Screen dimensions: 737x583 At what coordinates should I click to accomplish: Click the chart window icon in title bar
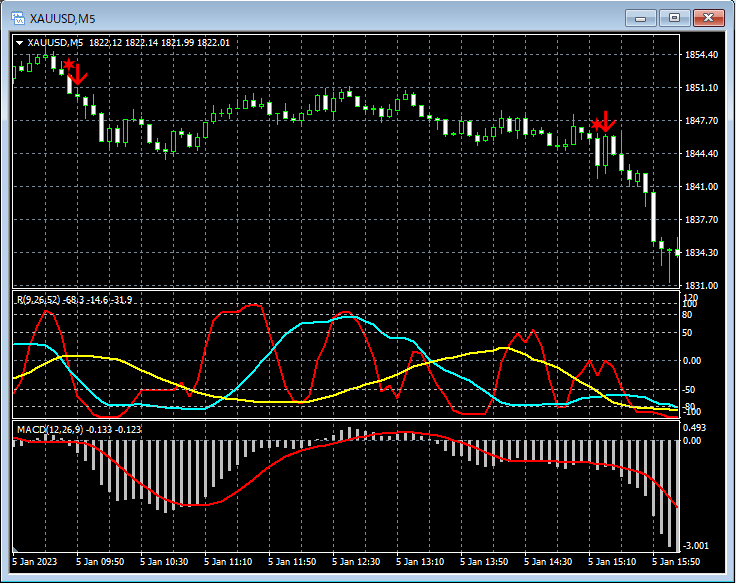[17, 17]
